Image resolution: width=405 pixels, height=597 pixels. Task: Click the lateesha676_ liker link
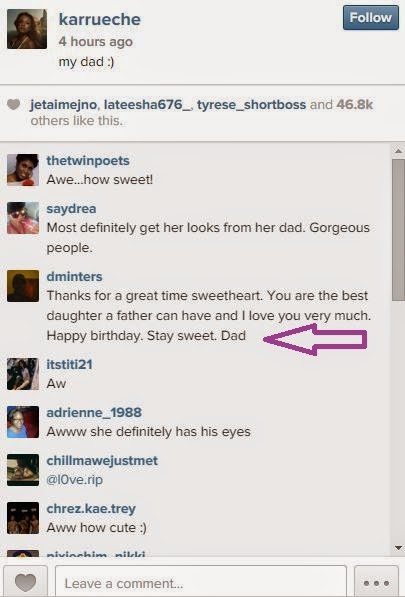[x=147, y=105]
